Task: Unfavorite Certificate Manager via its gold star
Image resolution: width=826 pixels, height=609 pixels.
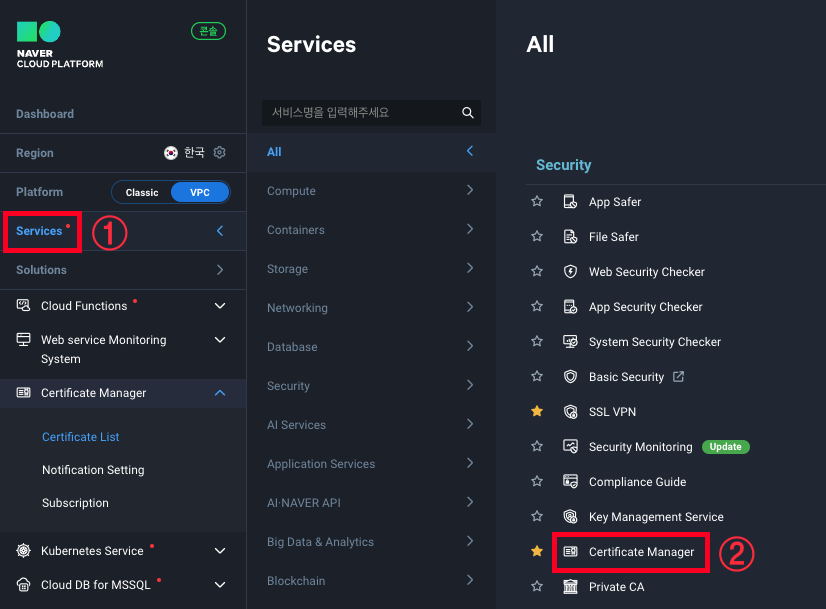Action: point(537,551)
